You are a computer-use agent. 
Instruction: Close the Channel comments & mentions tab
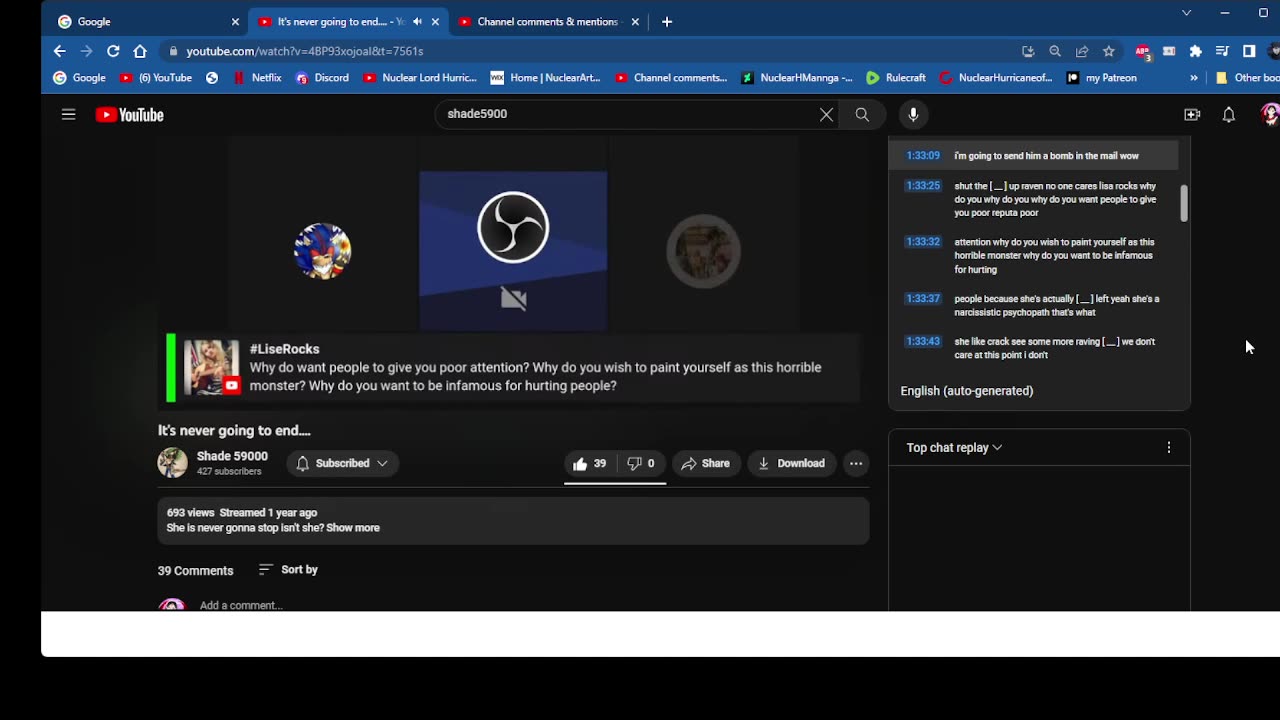pyautogui.click(x=635, y=21)
